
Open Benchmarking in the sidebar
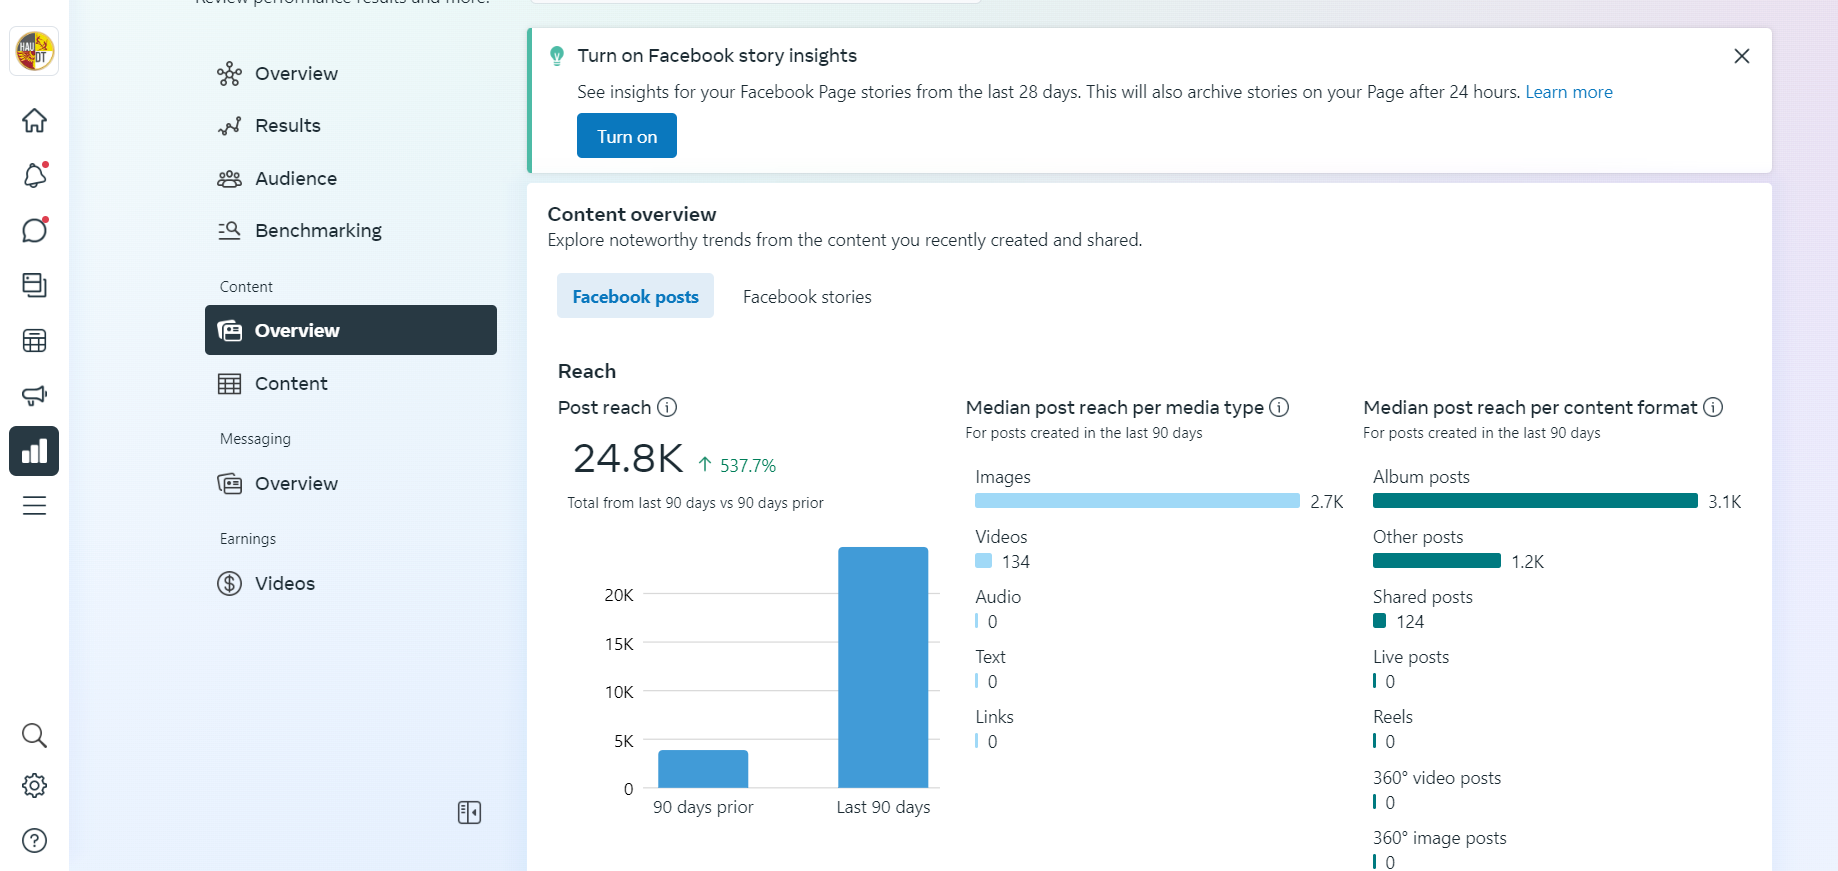(318, 231)
